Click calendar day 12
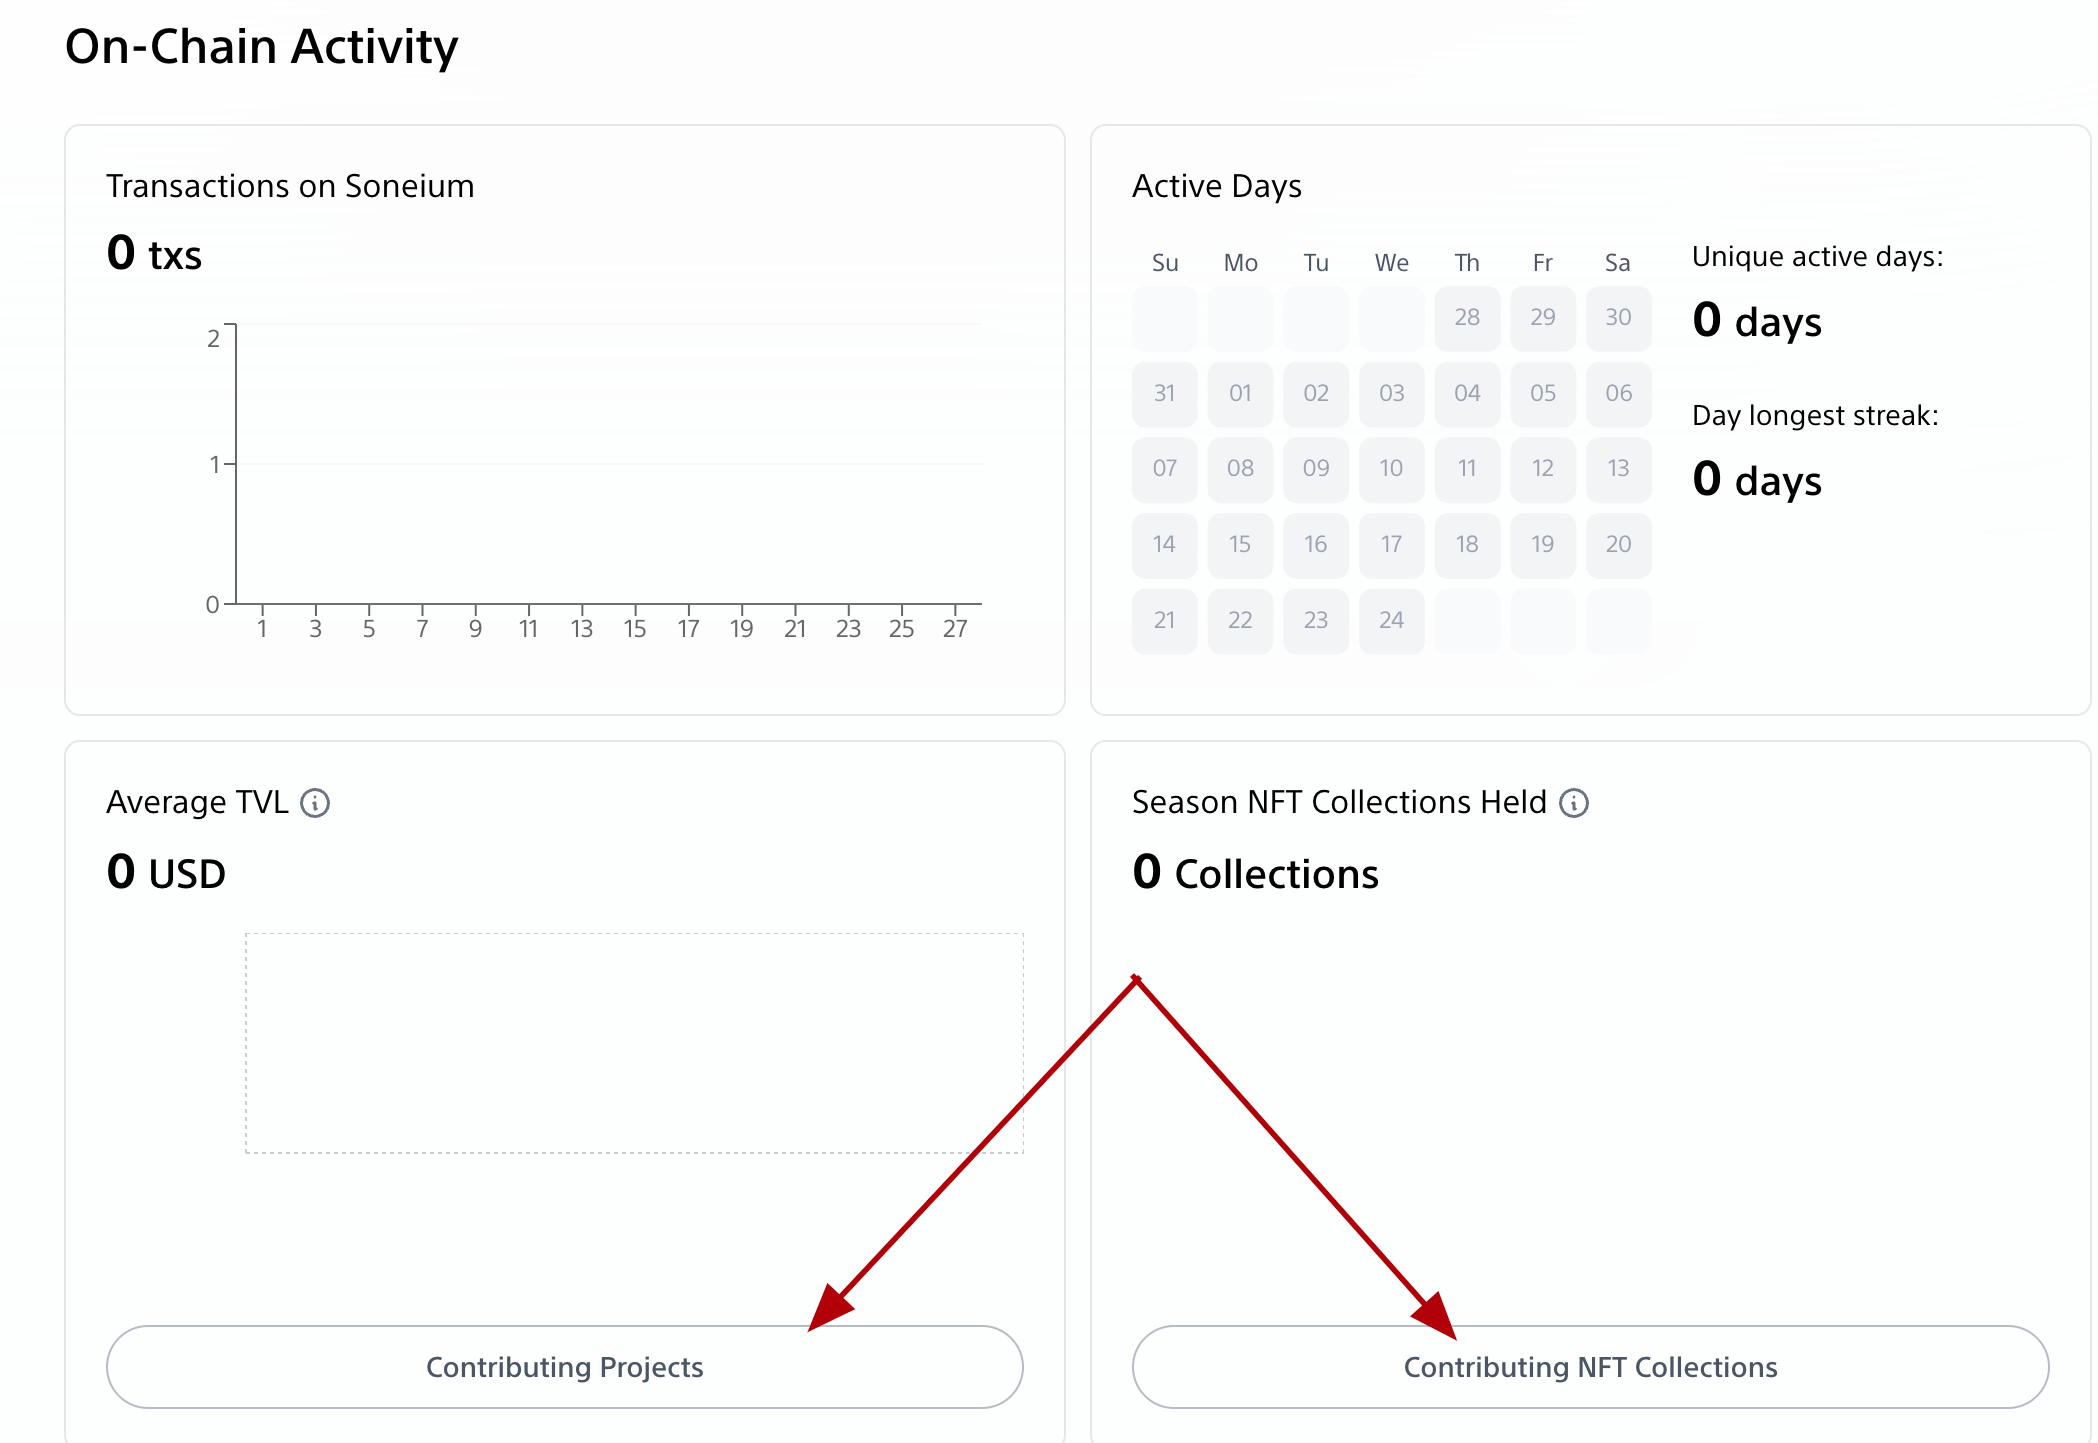This screenshot has width=2098, height=1443. pyautogui.click(x=1542, y=469)
